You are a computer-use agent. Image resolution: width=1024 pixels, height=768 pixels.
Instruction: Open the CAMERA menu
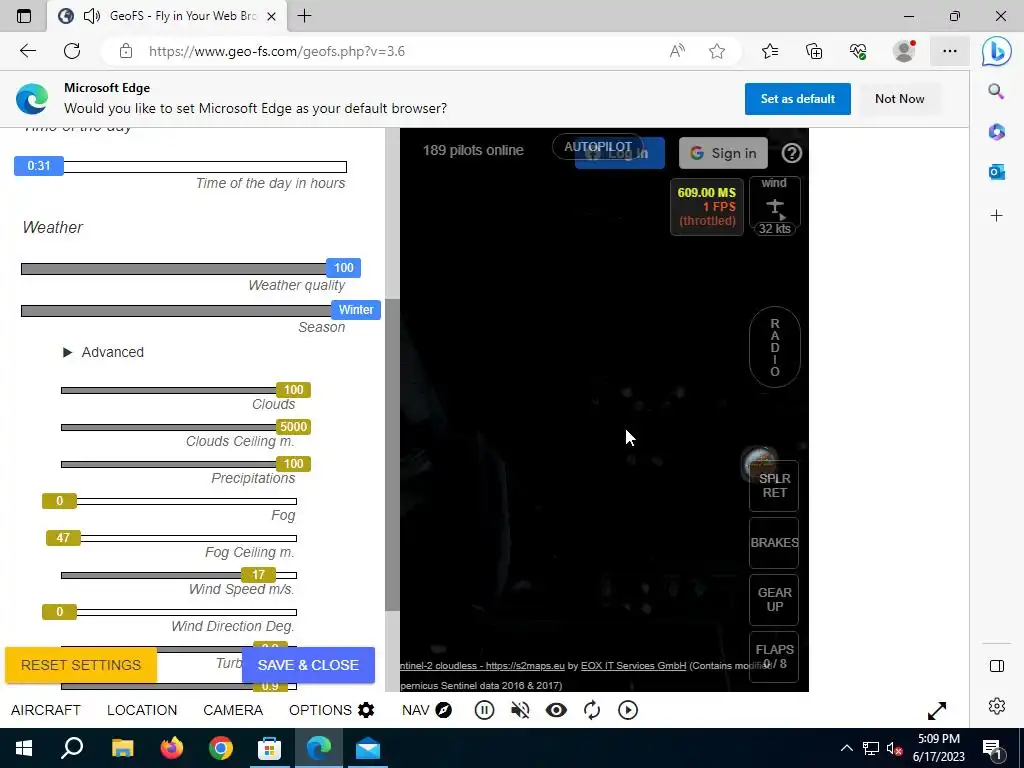[233, 710]
